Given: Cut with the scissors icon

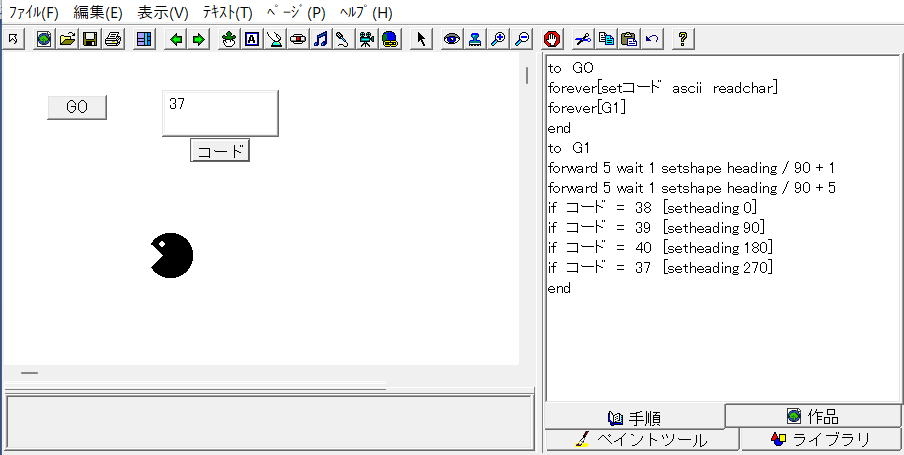Looking at the screenshot, I should [x=583, y=39].
